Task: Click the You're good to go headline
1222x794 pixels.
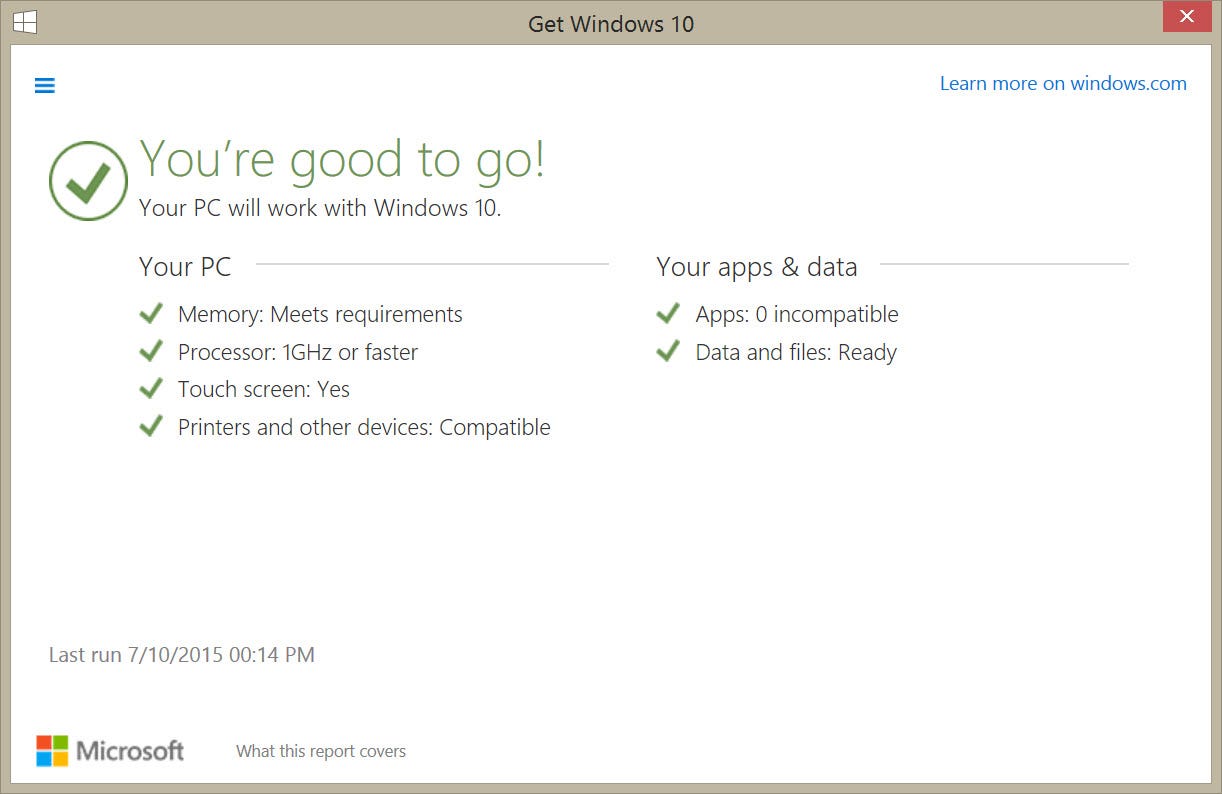Action: click(x=343, y=160)
